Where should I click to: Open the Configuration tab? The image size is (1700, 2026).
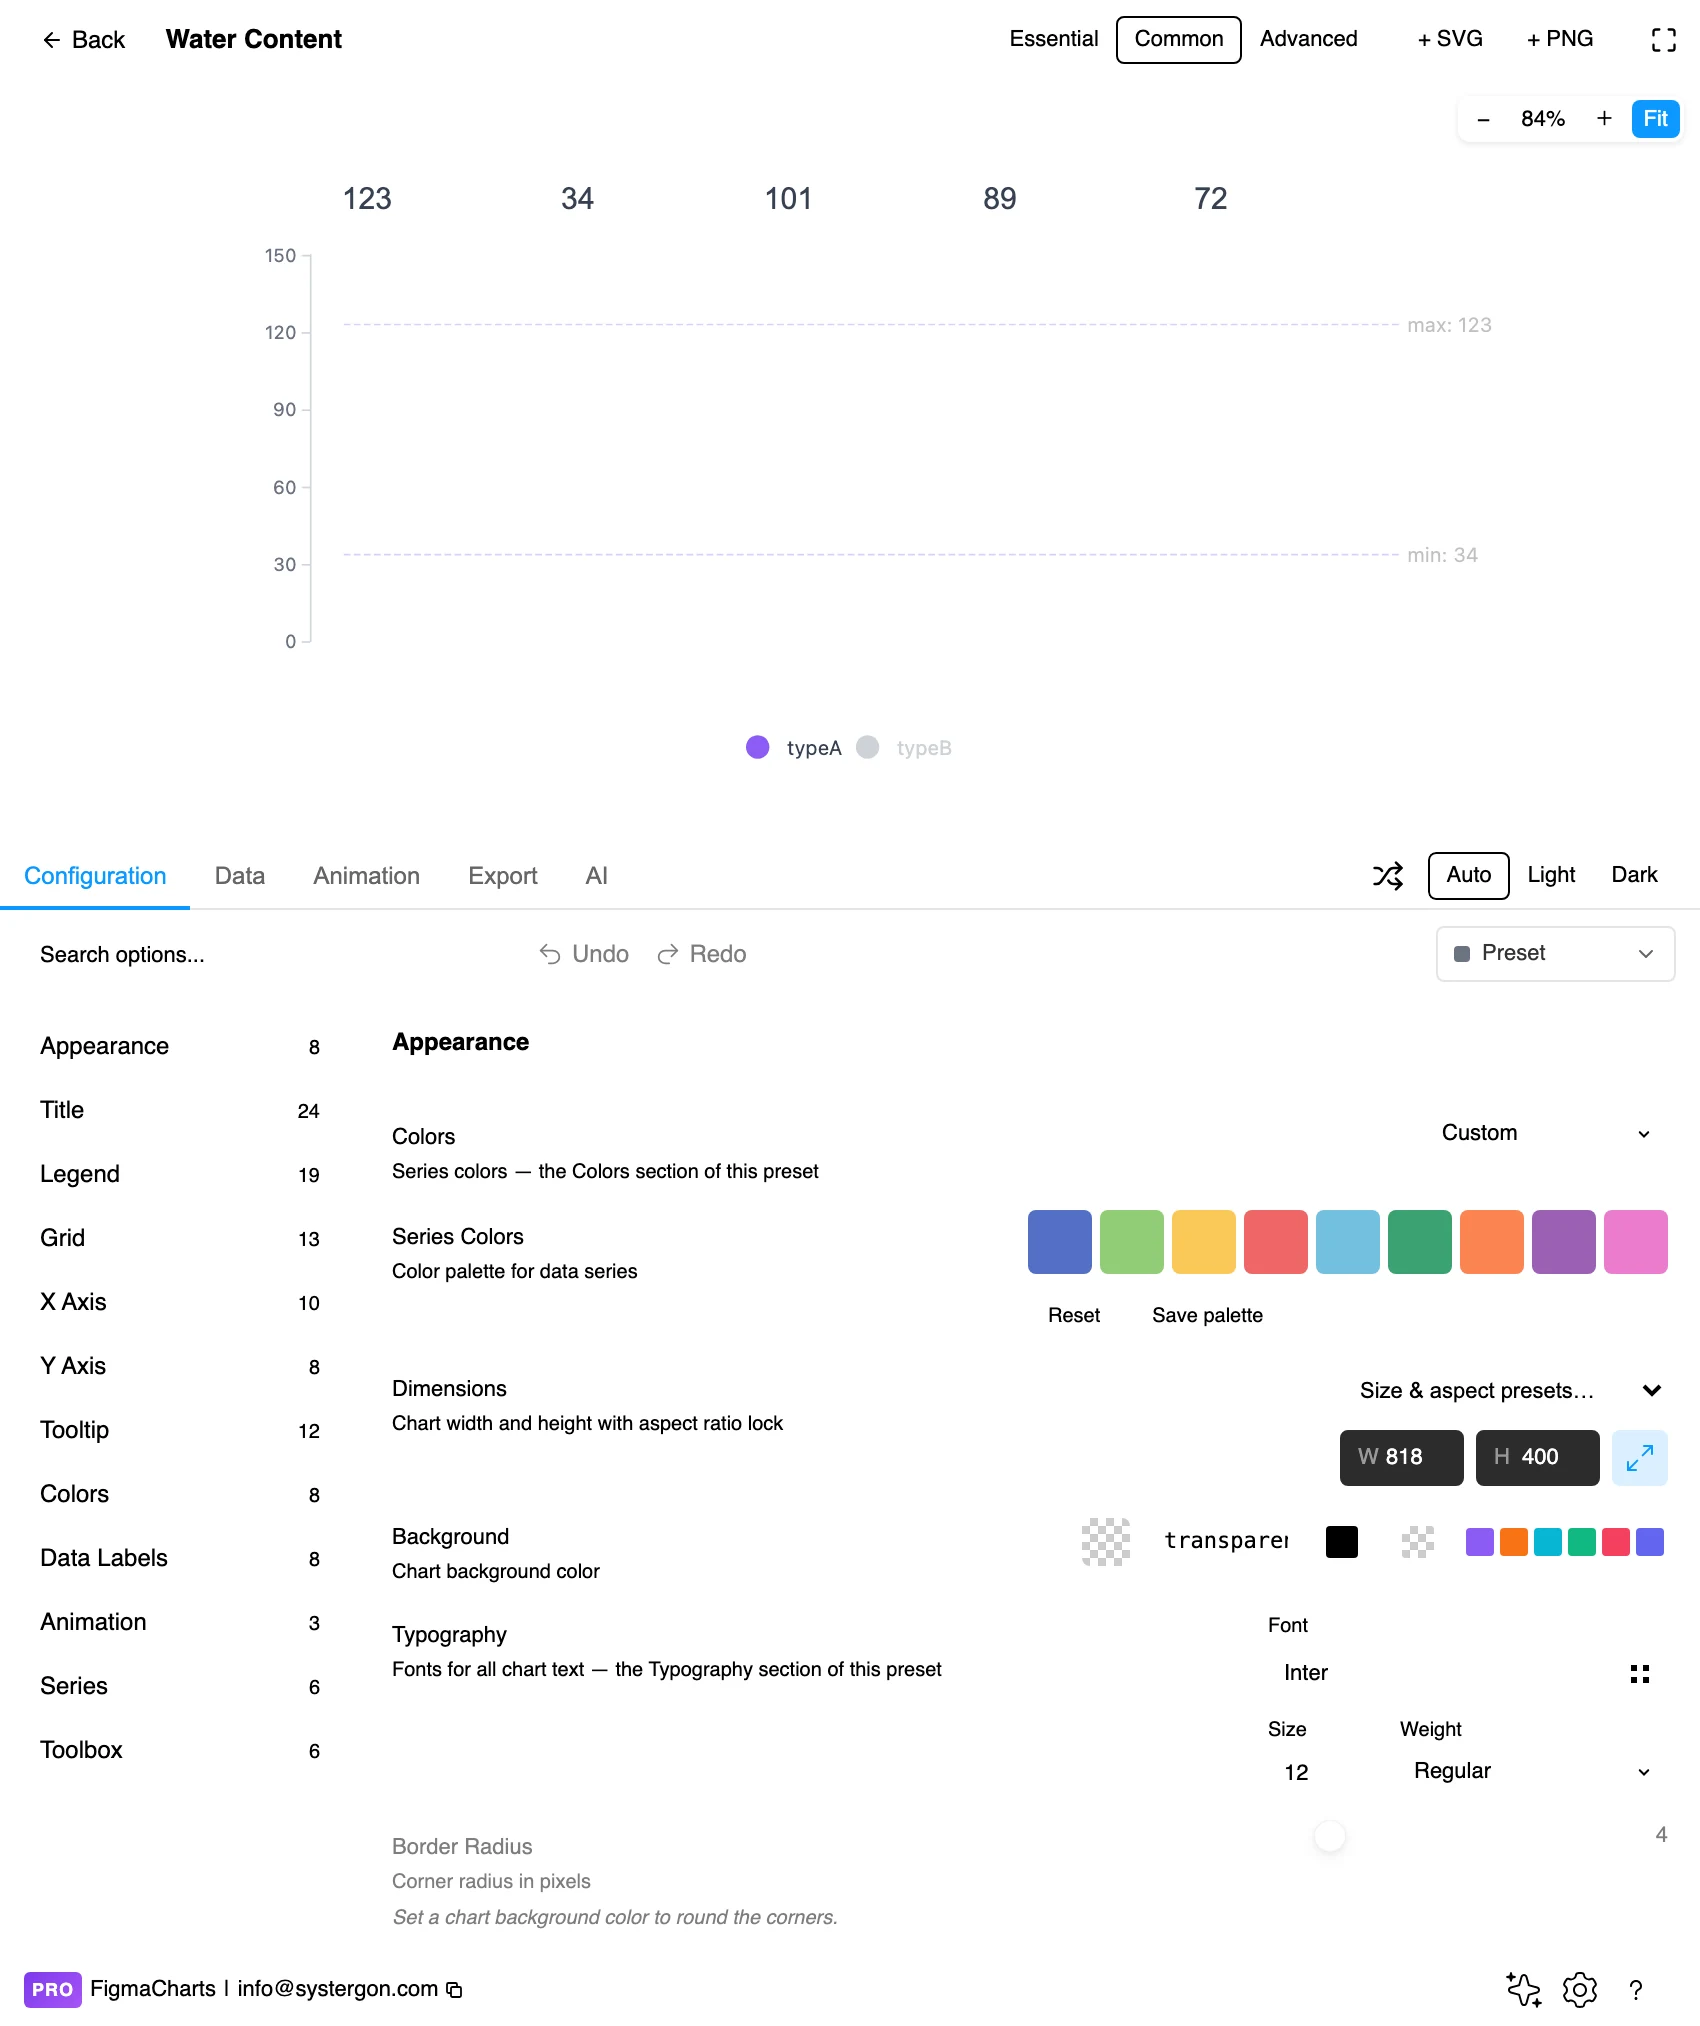[95, 876]
